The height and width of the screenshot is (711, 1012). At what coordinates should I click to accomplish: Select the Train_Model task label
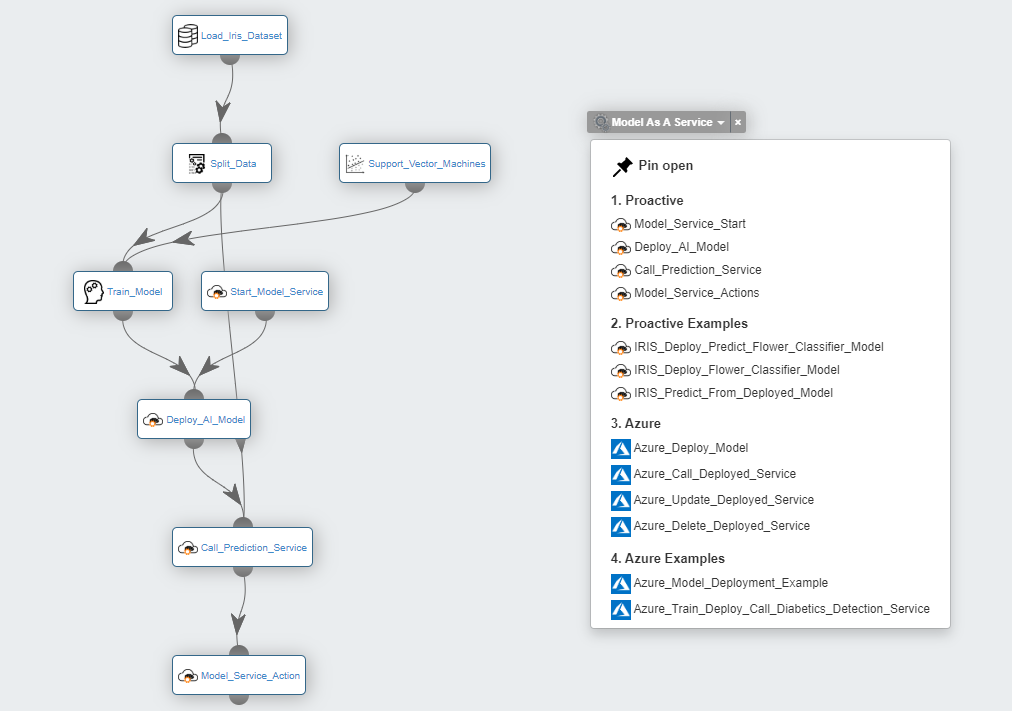134,292
